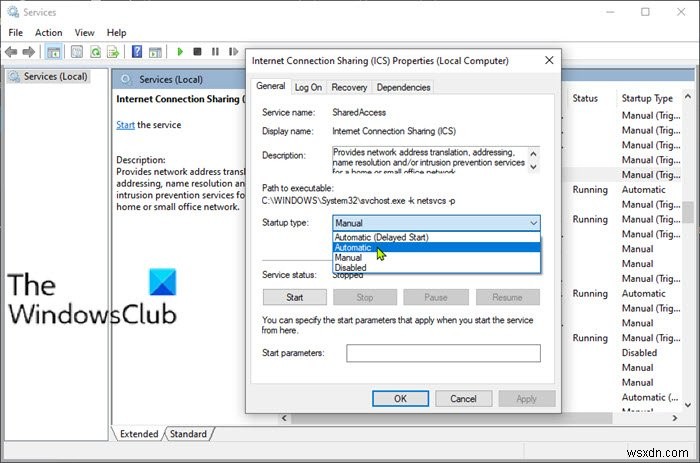Cancel the ICS Properties dialog
This screenshot has height=463, width=700.
463,399
